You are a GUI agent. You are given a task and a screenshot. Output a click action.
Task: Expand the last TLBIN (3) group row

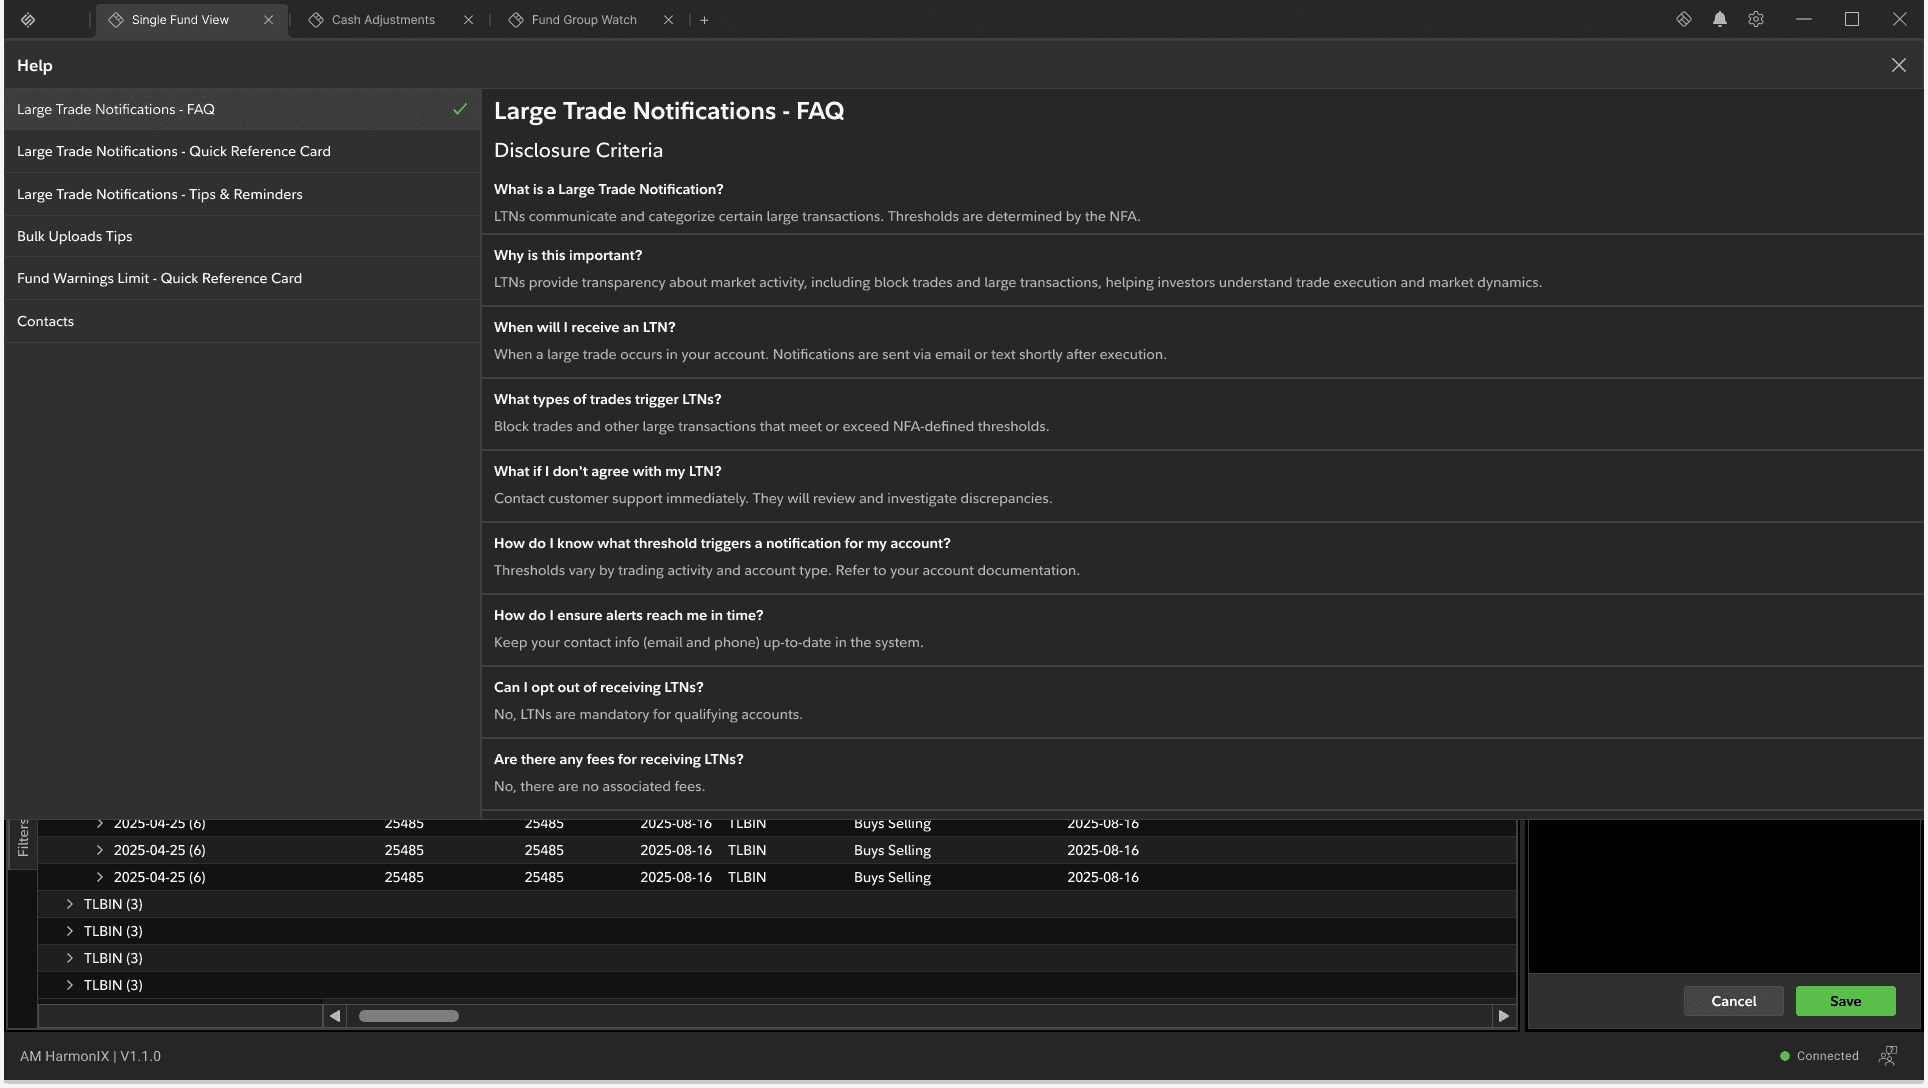69,985
